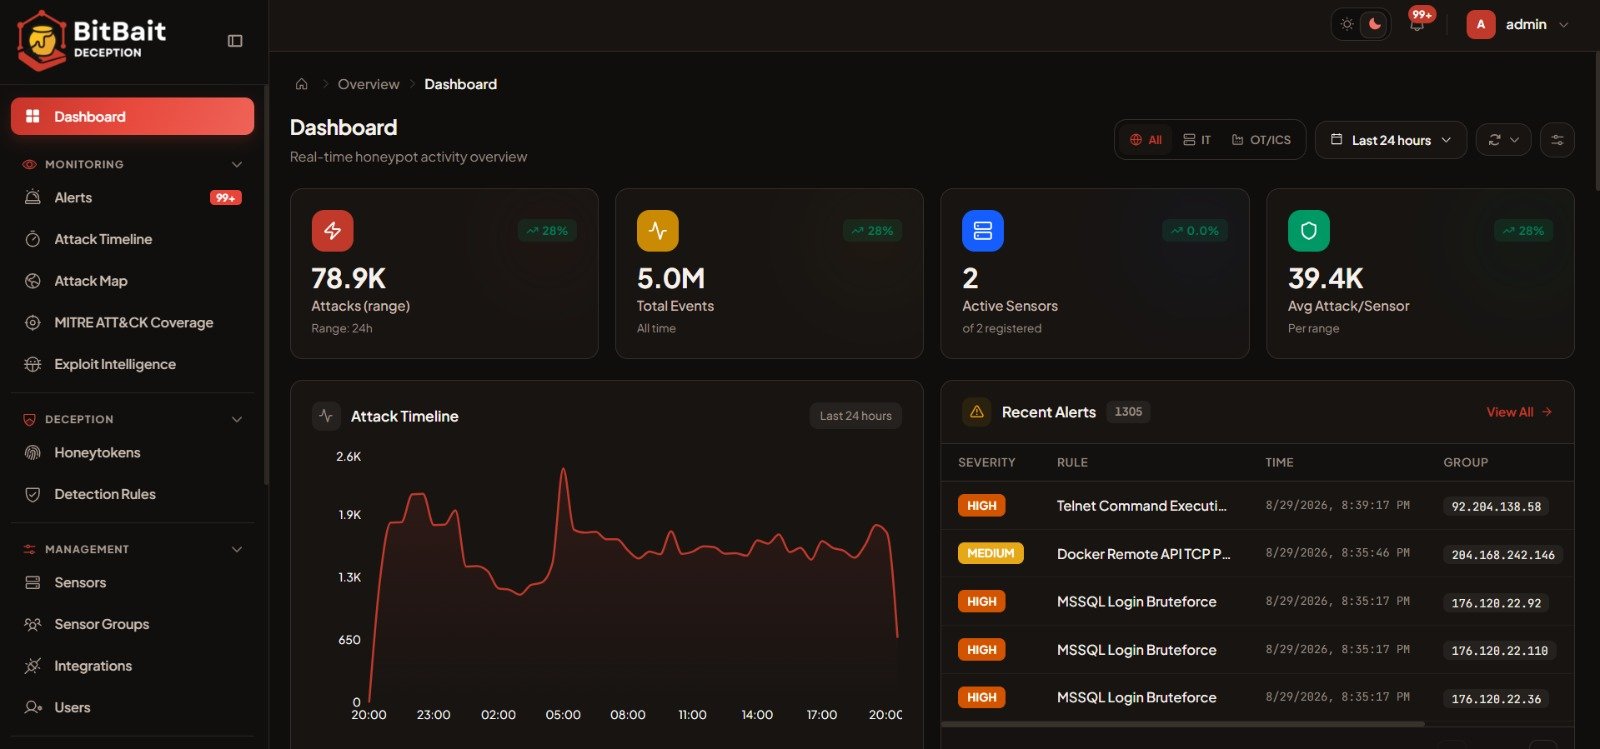Collapse the Management section
This screenshot has height=749, width=1600.
[237, 549]
